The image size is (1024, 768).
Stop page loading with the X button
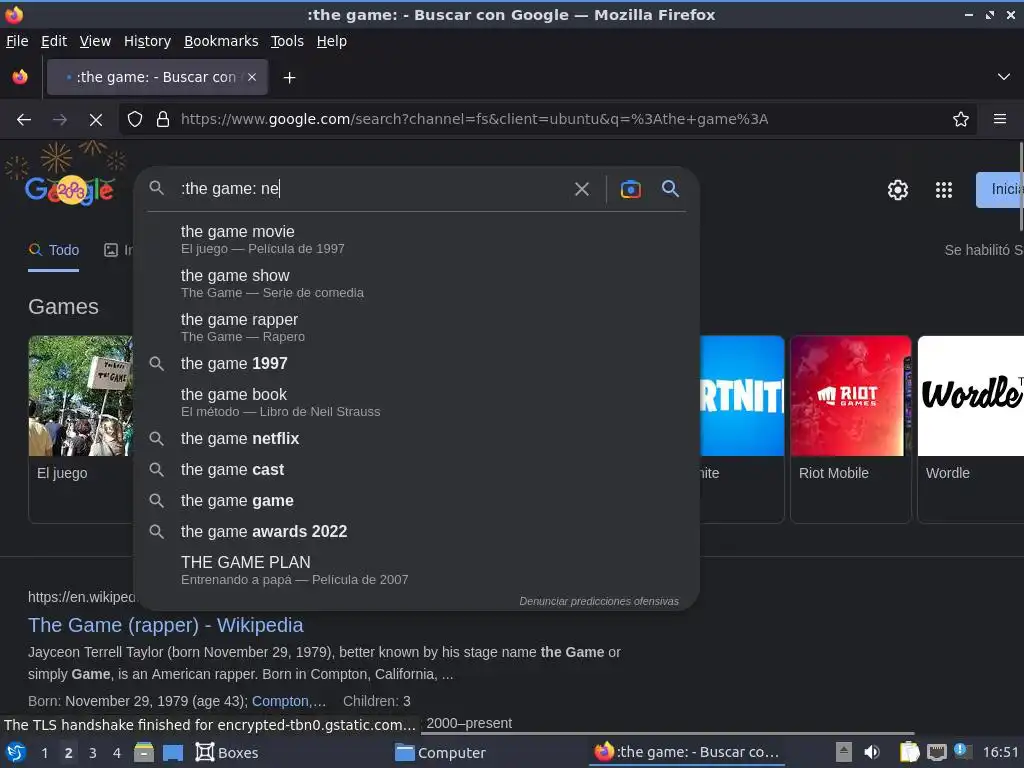click(x=95, y=120)
